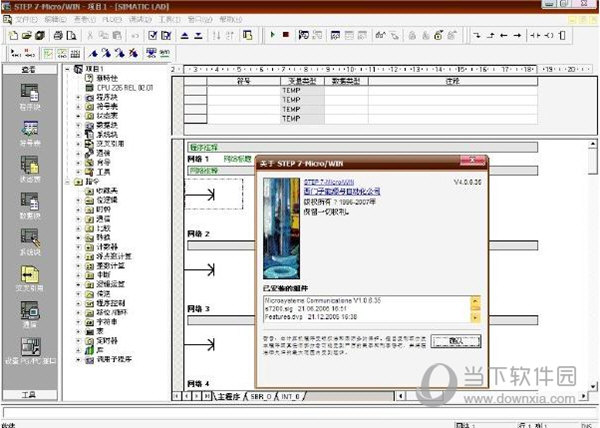Expand the 位逻辑 instruction folder
This screenshot has width=600, height=428.
coord(78,200)
